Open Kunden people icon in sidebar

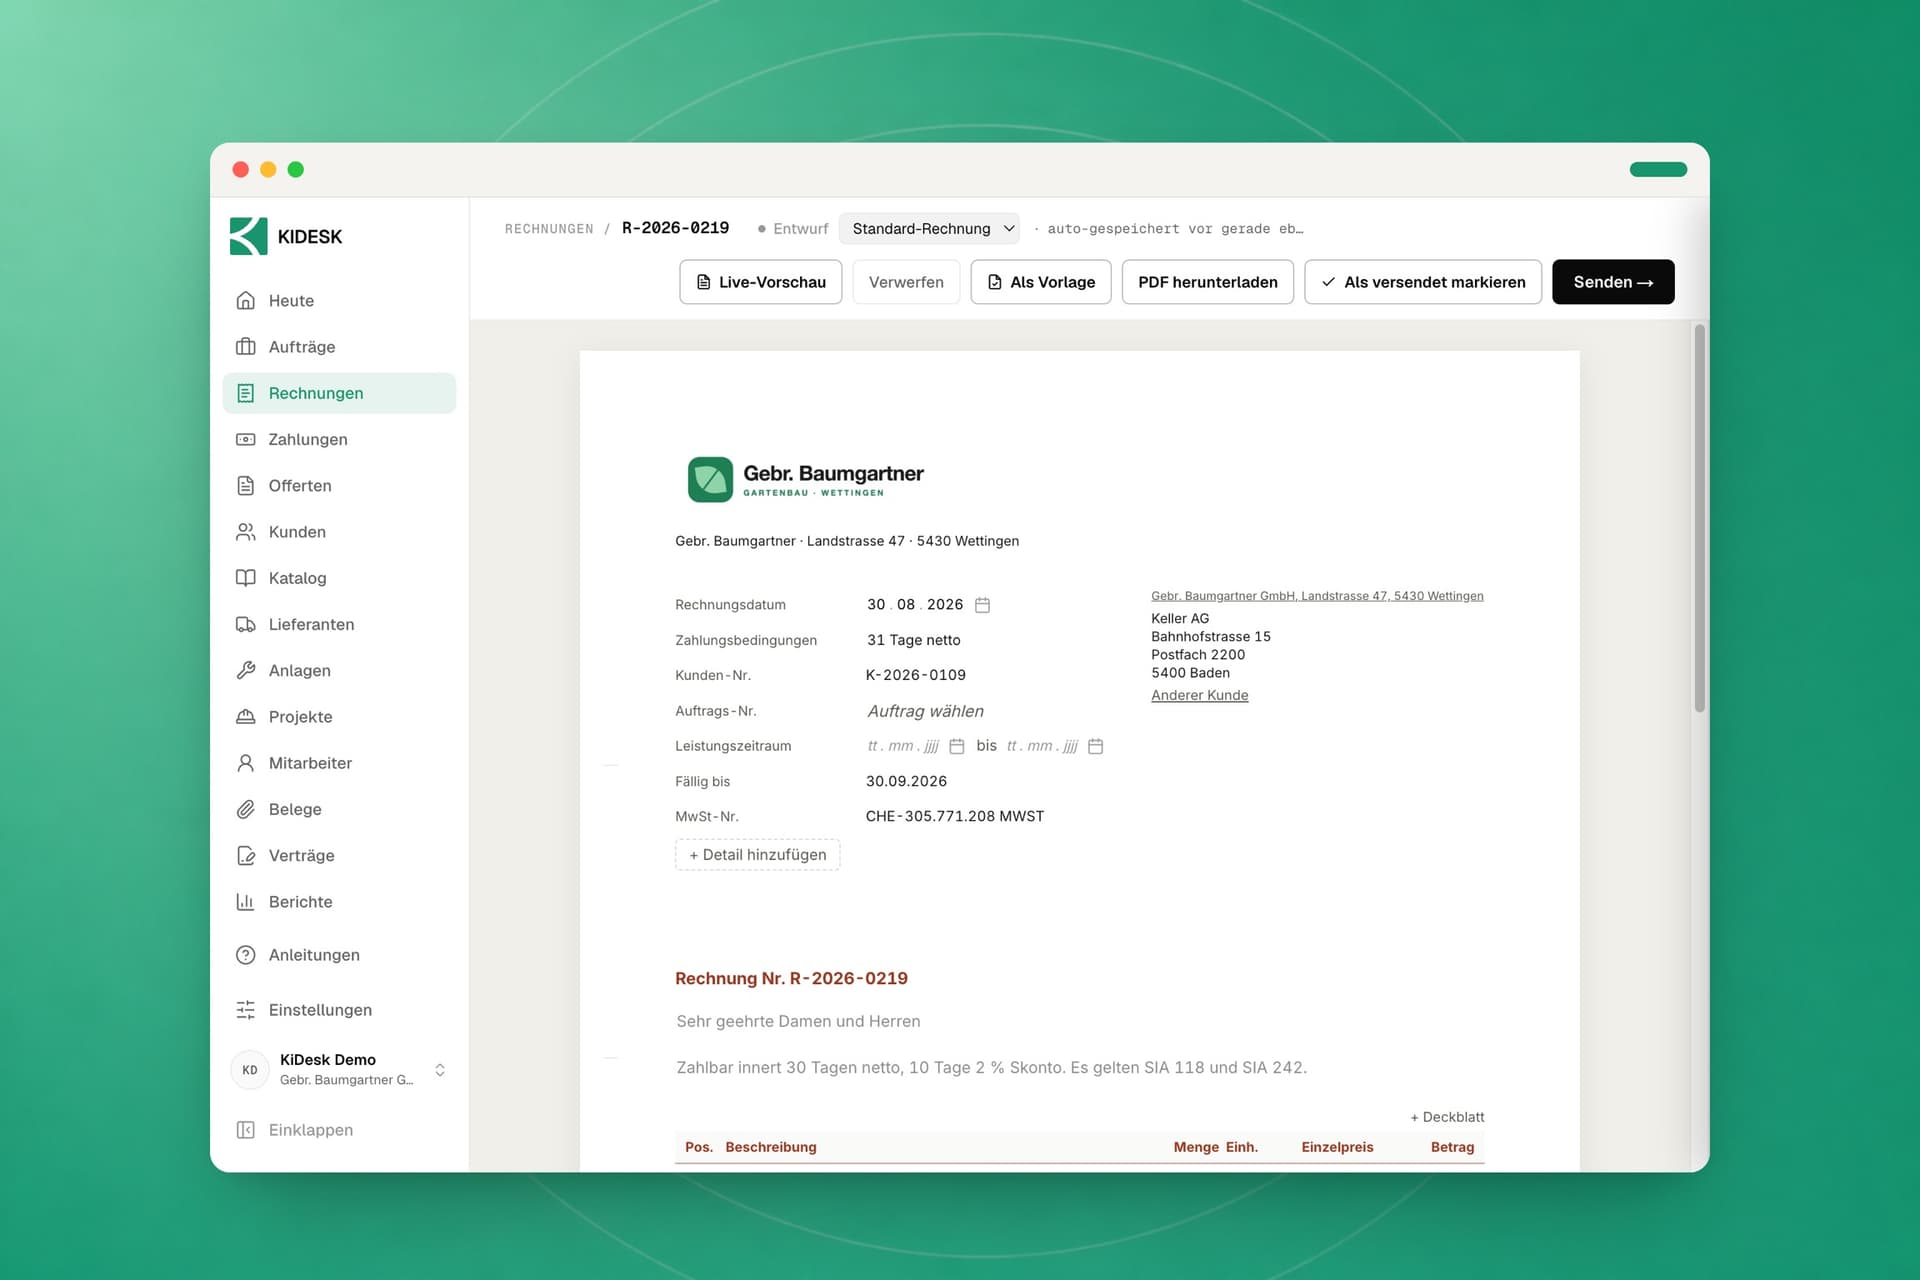tap(245, 532)
